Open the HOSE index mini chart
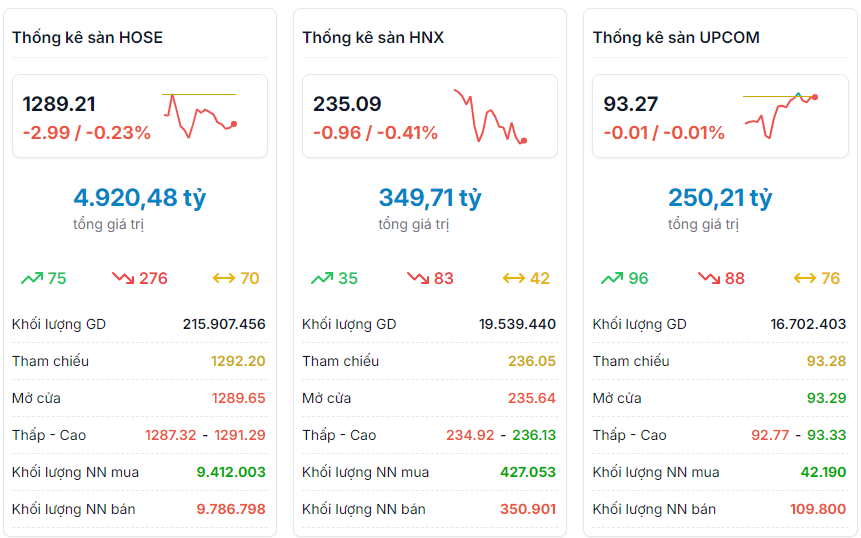The height and width of the screenshot is (538, 861). point(200,114)
